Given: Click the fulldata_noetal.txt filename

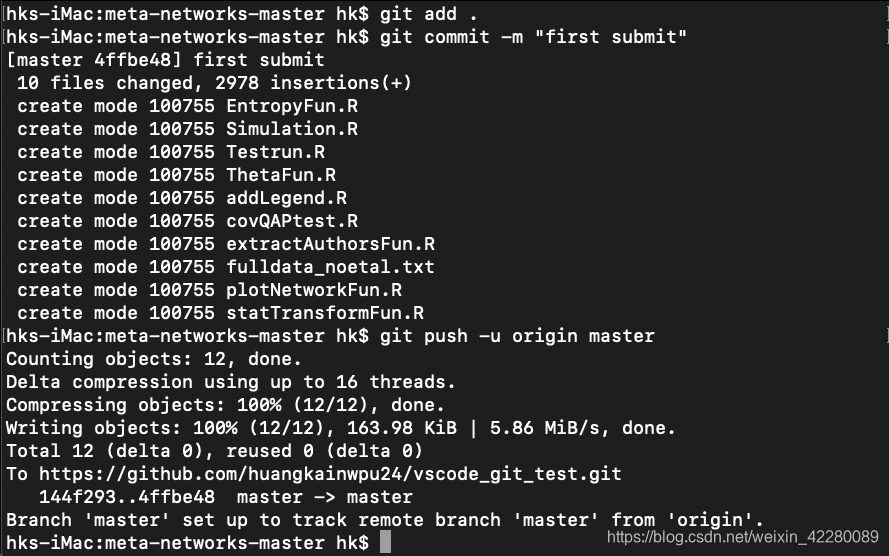Looking at the screenshot, I should pyautogui.click(x=331, y=267).
